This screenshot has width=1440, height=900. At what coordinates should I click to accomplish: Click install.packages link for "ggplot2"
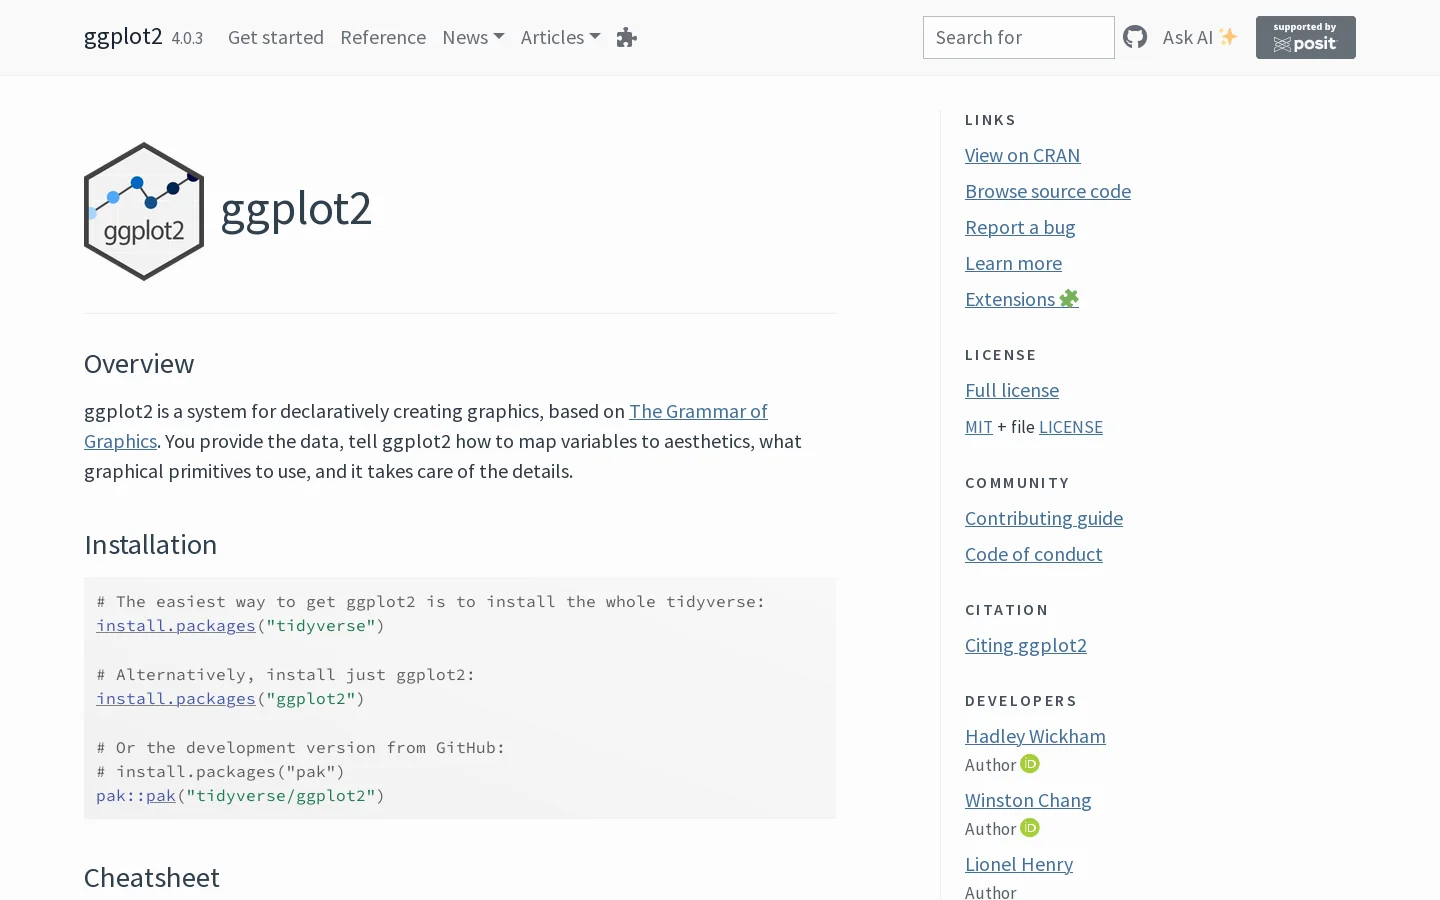176,699
